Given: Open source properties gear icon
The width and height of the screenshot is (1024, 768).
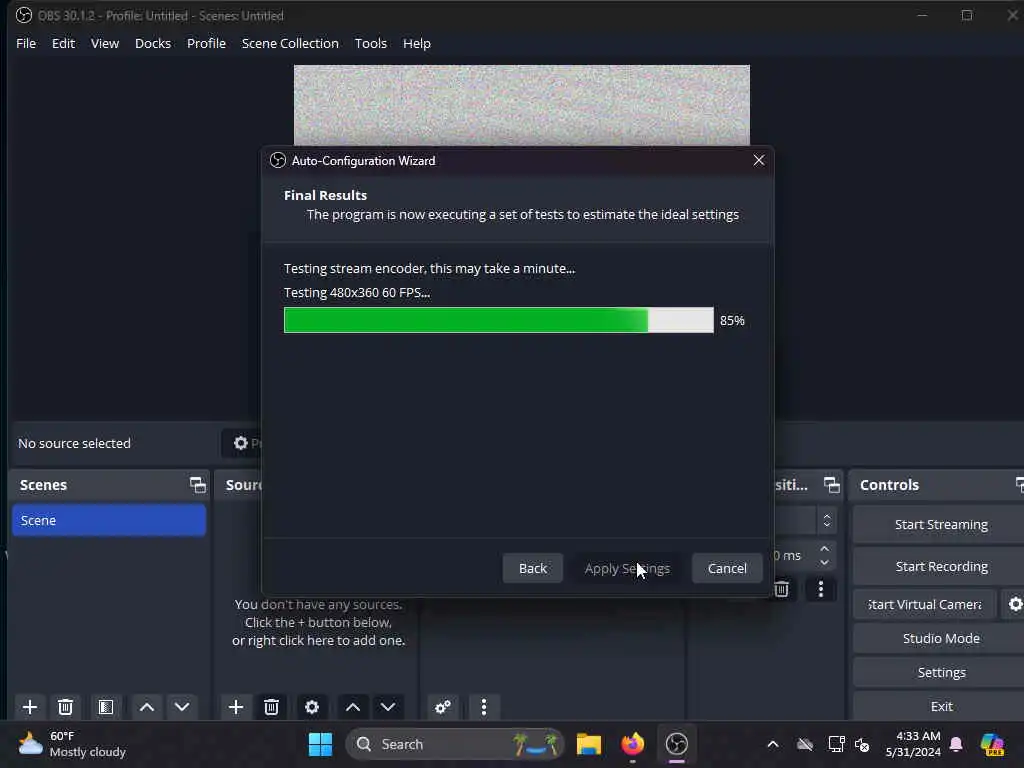Looking at the screenshot, I should (x=312, y=707).
